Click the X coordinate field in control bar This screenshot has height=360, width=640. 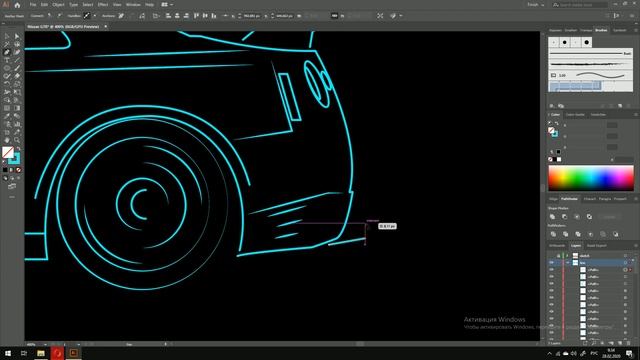tap(252, 16)
